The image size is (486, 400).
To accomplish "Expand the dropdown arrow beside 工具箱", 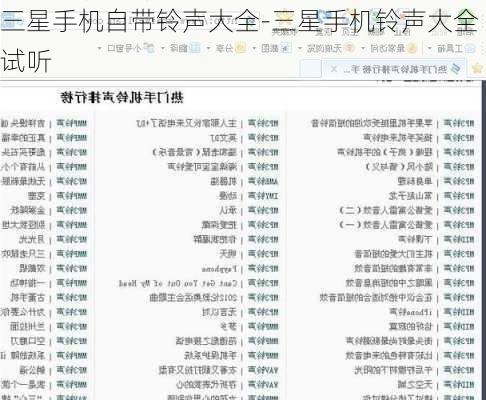I will [430, 49].
